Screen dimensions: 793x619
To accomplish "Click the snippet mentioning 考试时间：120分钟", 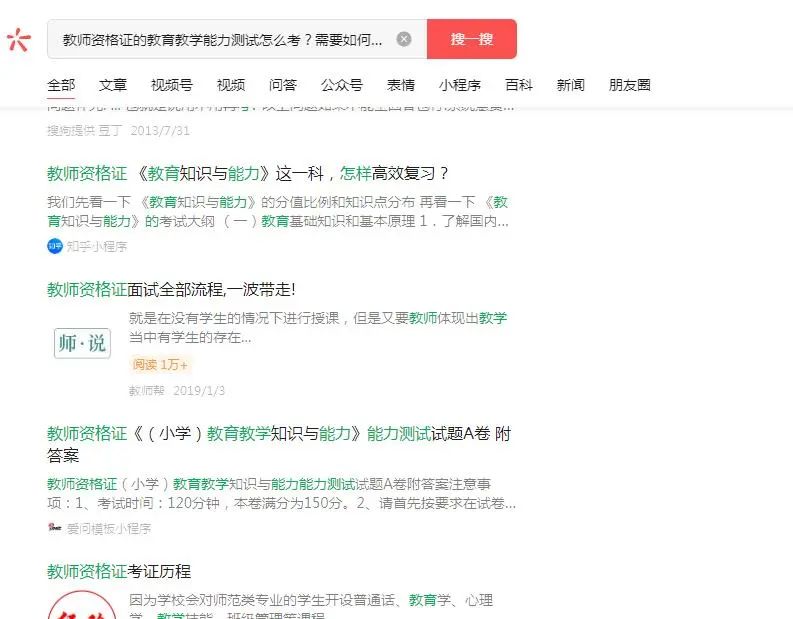I will click(282, 494).
